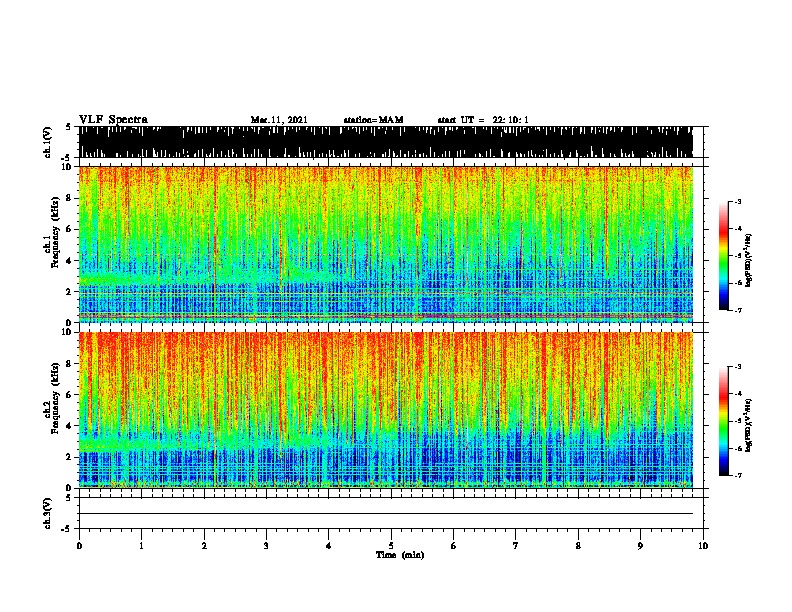Select the date text "Mar.11, 2021"

[279, 120]
